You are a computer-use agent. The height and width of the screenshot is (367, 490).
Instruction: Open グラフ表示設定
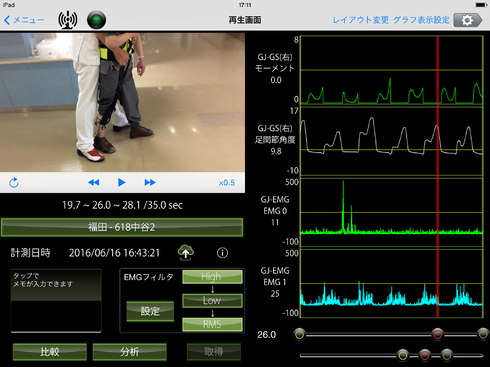421,20
